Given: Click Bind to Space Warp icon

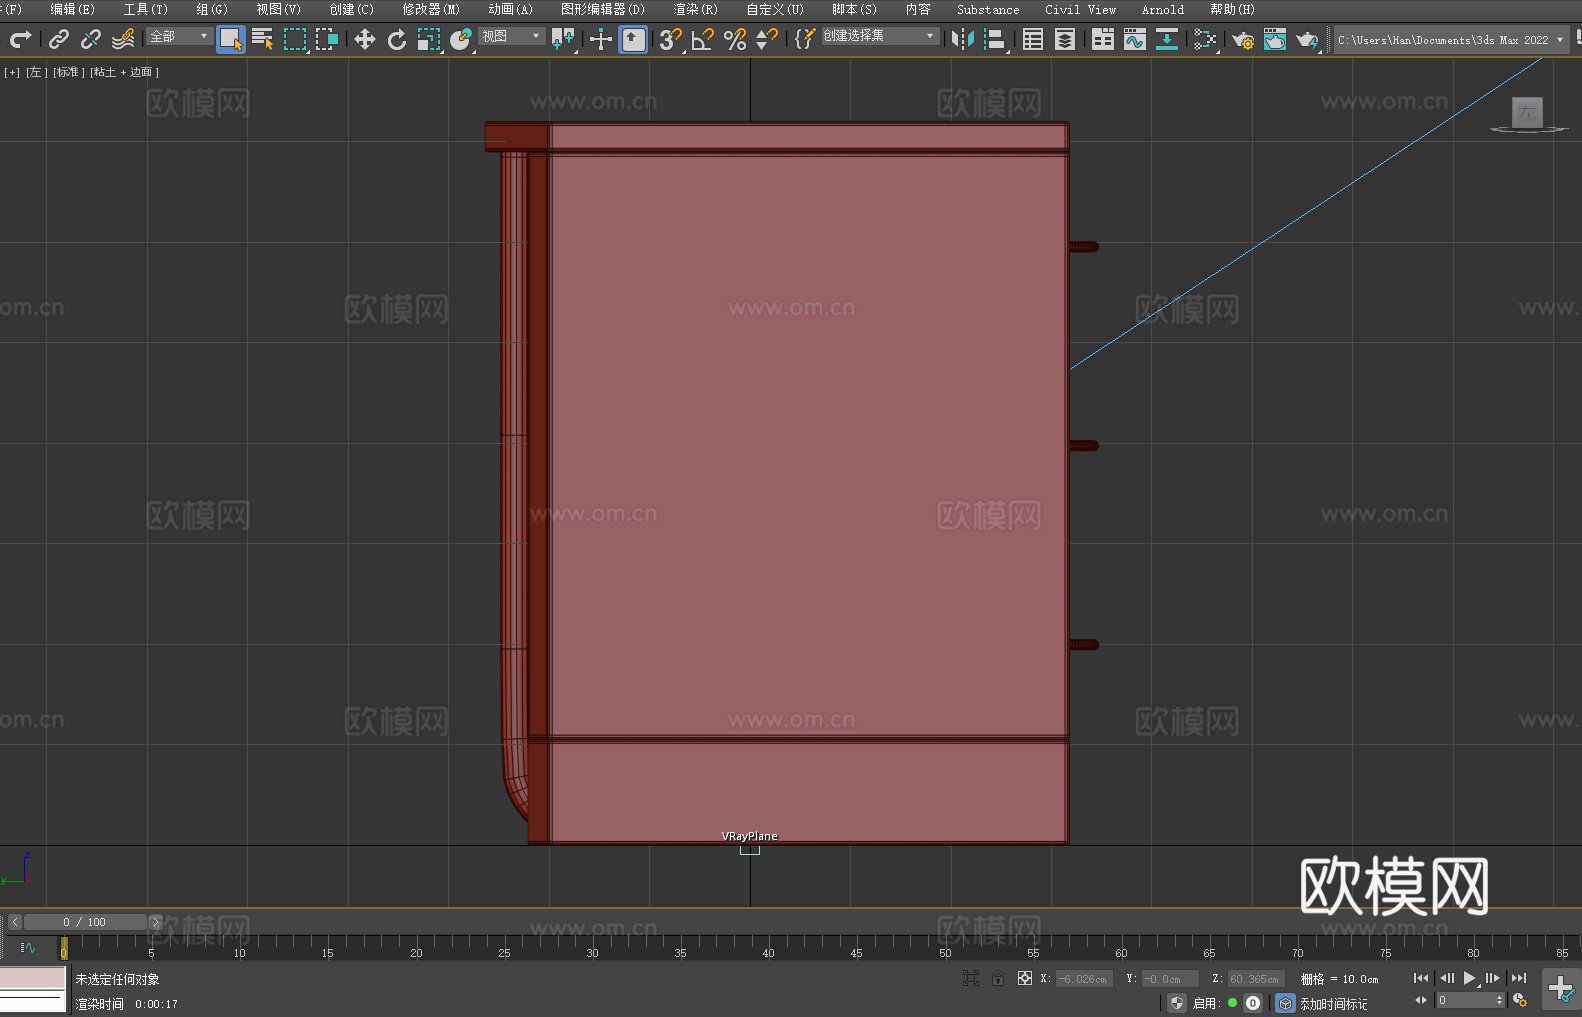Looking at the screenshot, I should (123, 39).
